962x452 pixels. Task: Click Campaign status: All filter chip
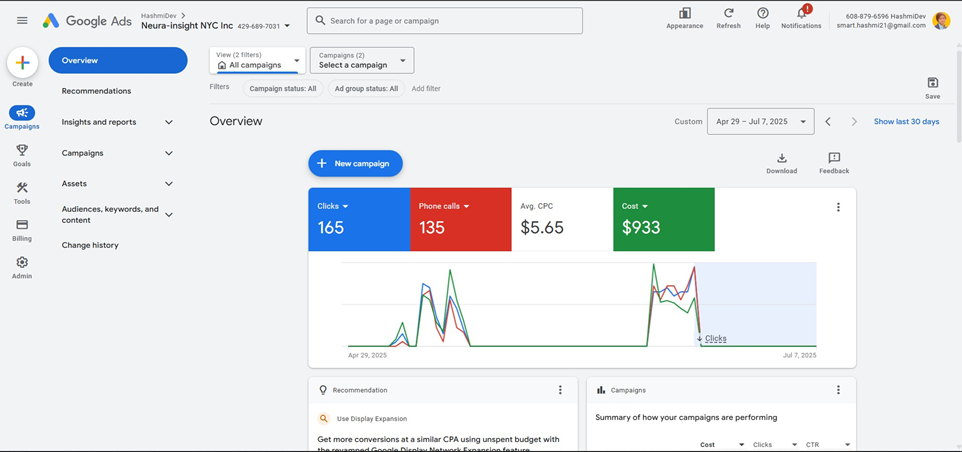[283, 88]
